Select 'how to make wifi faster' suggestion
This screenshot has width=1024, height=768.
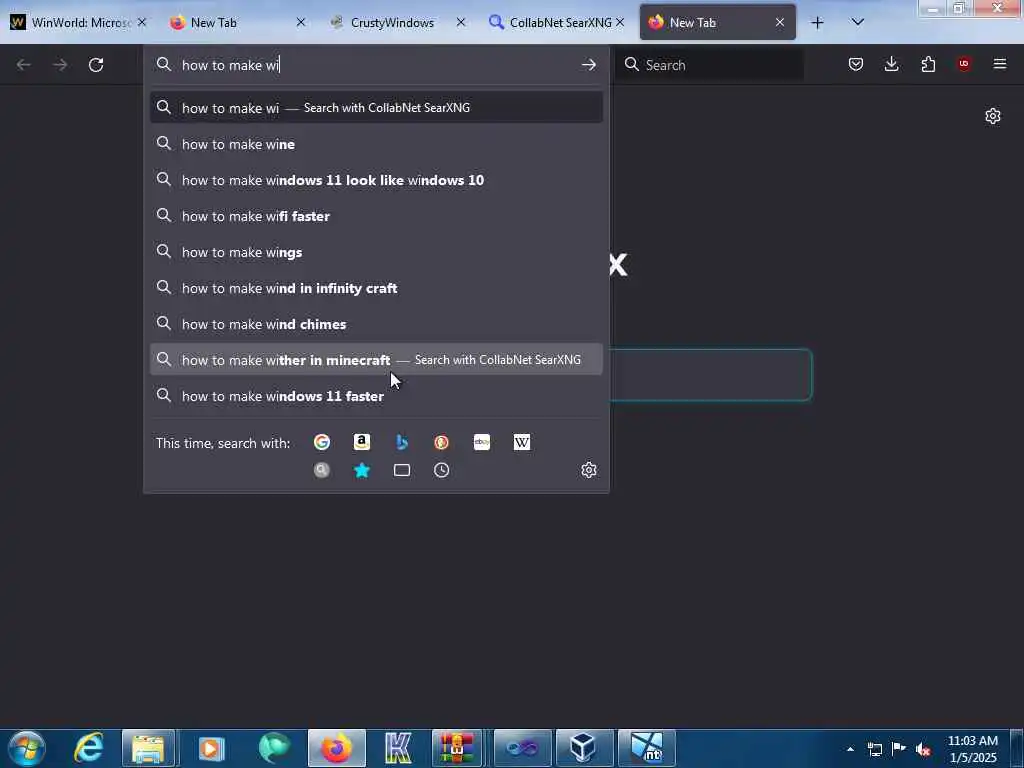click(376, 216)
